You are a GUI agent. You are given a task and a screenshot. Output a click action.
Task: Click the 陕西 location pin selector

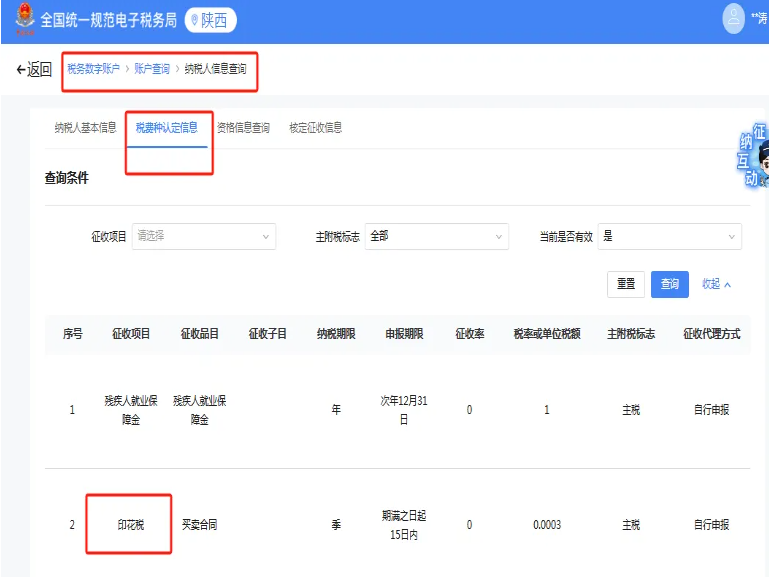(210, 20)
